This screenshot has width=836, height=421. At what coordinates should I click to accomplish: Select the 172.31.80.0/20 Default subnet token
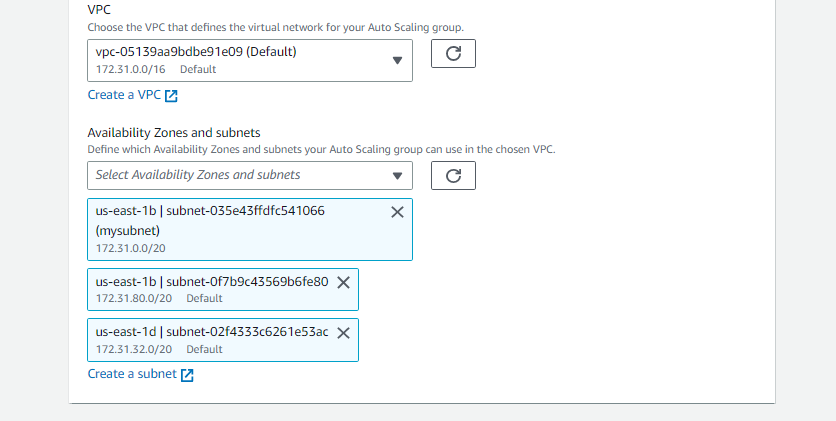point(223,289)
